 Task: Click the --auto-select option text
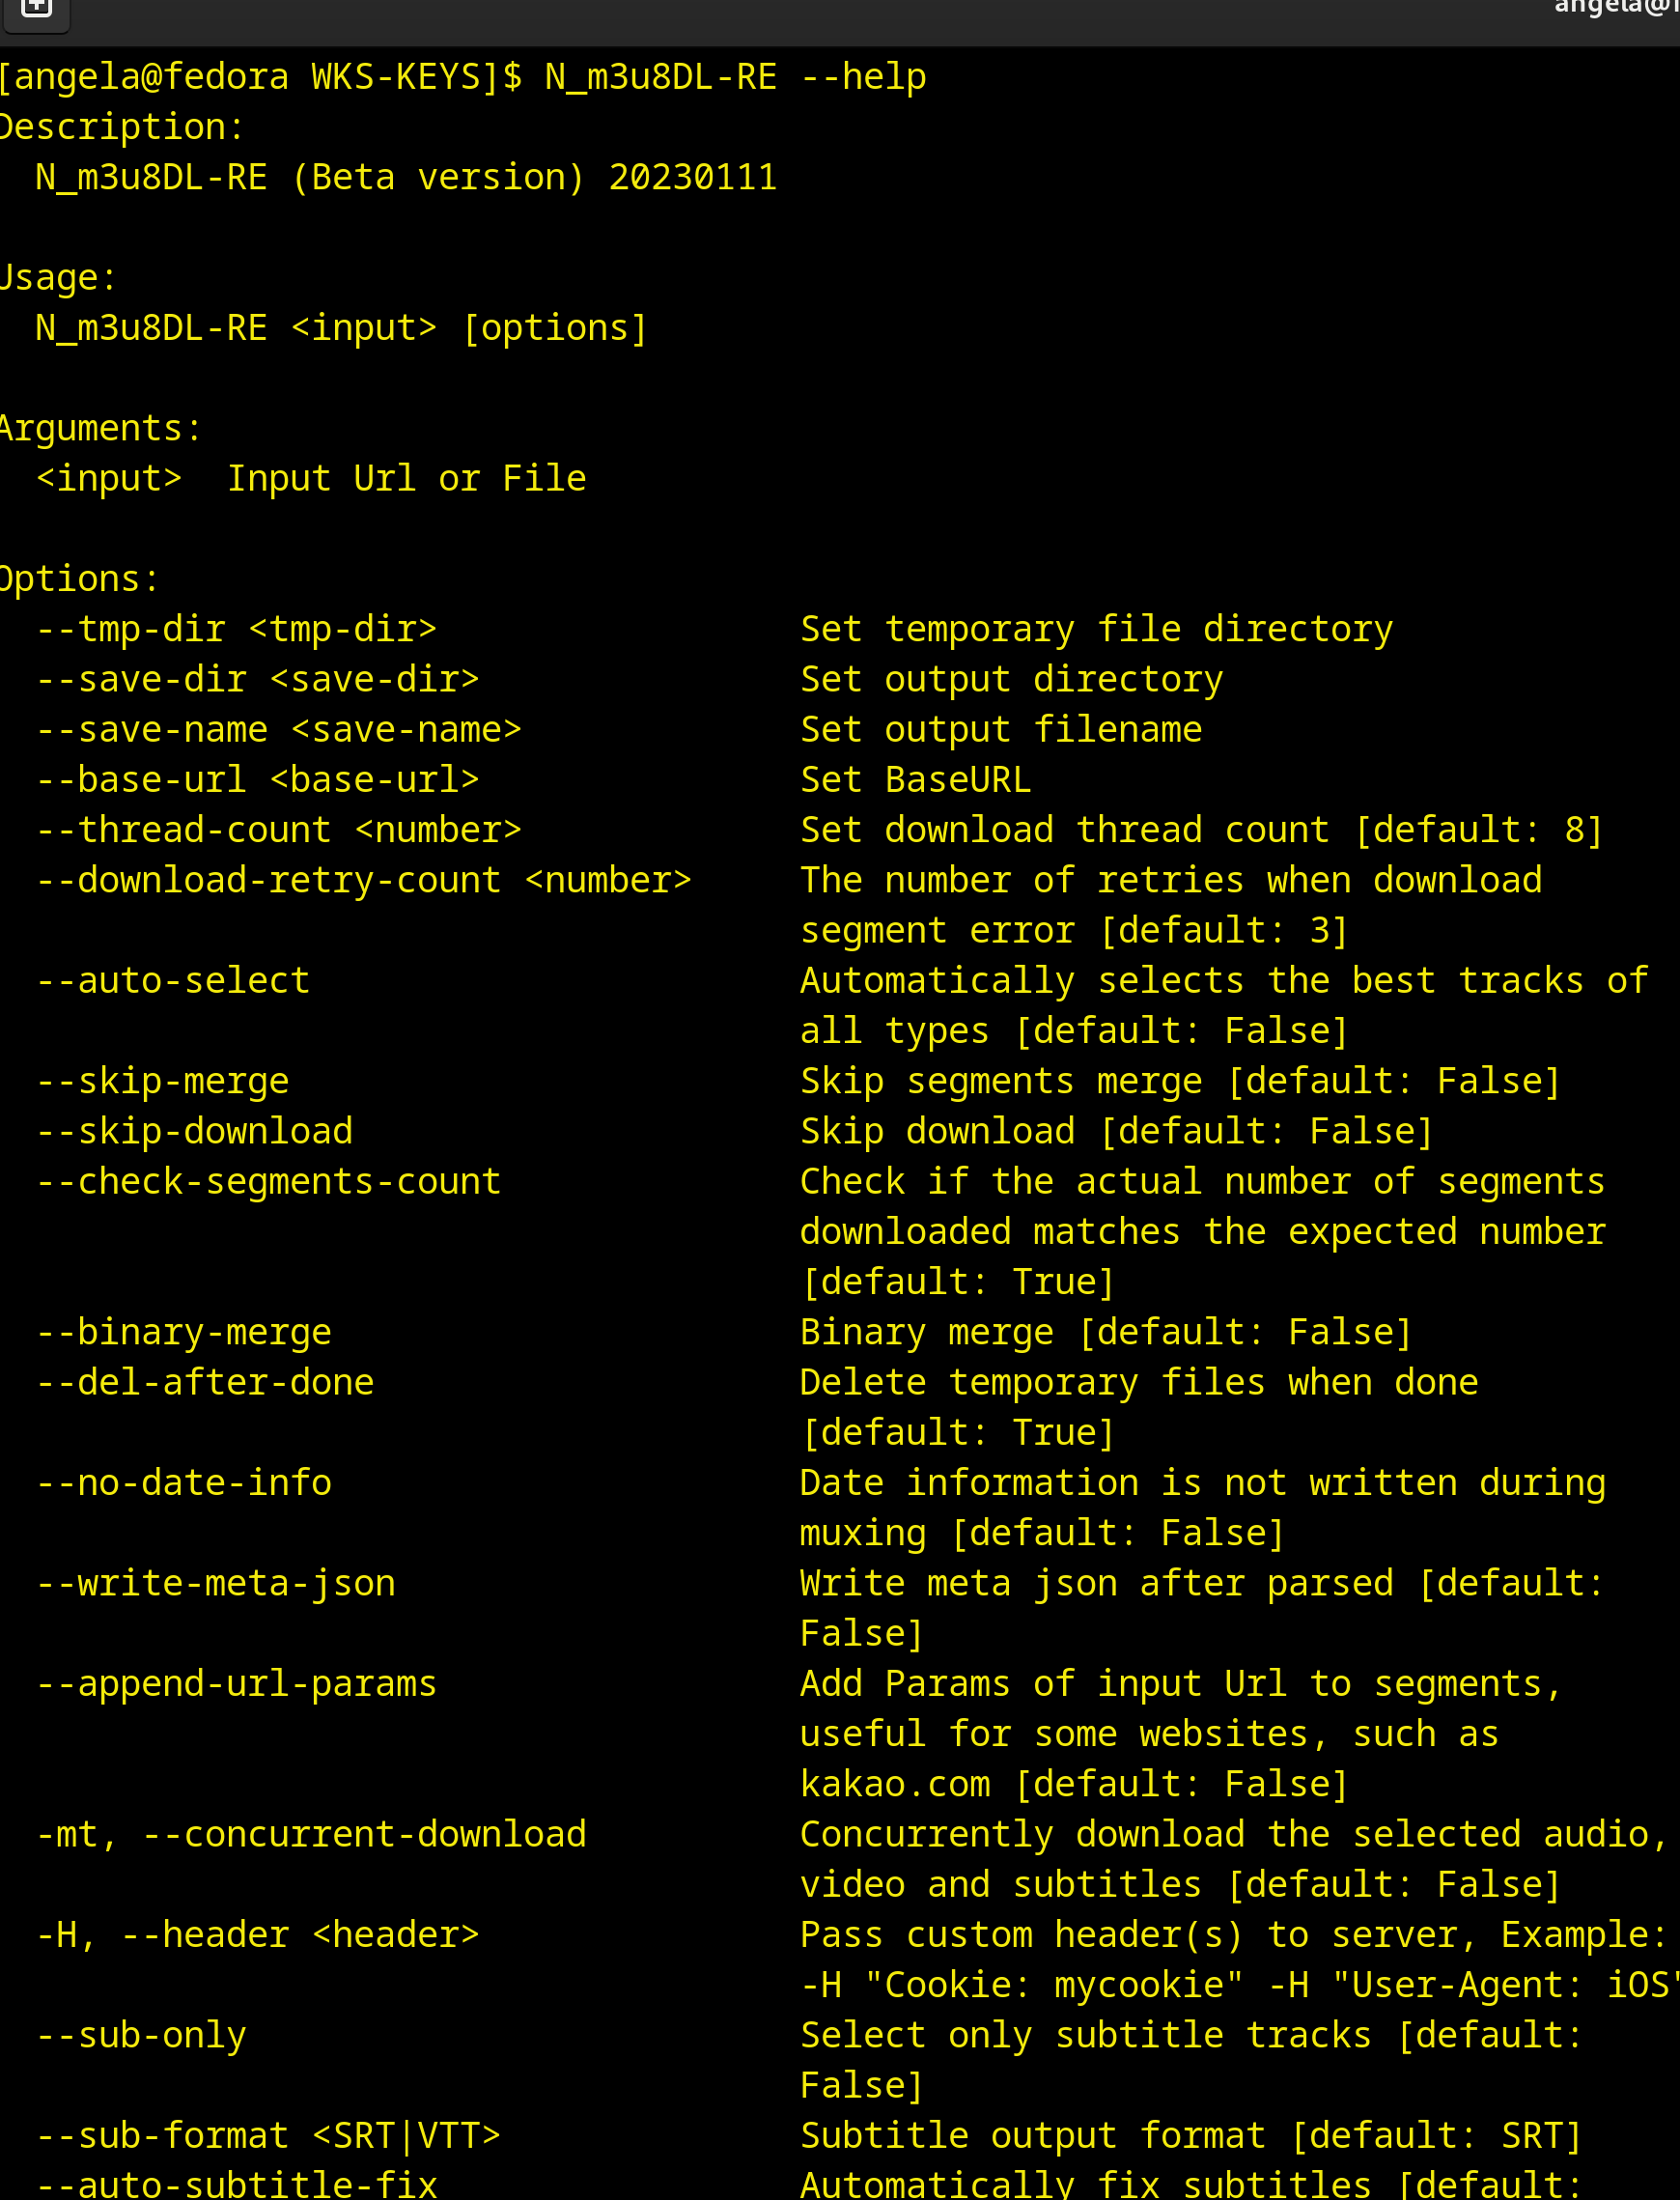pos(173,980)
